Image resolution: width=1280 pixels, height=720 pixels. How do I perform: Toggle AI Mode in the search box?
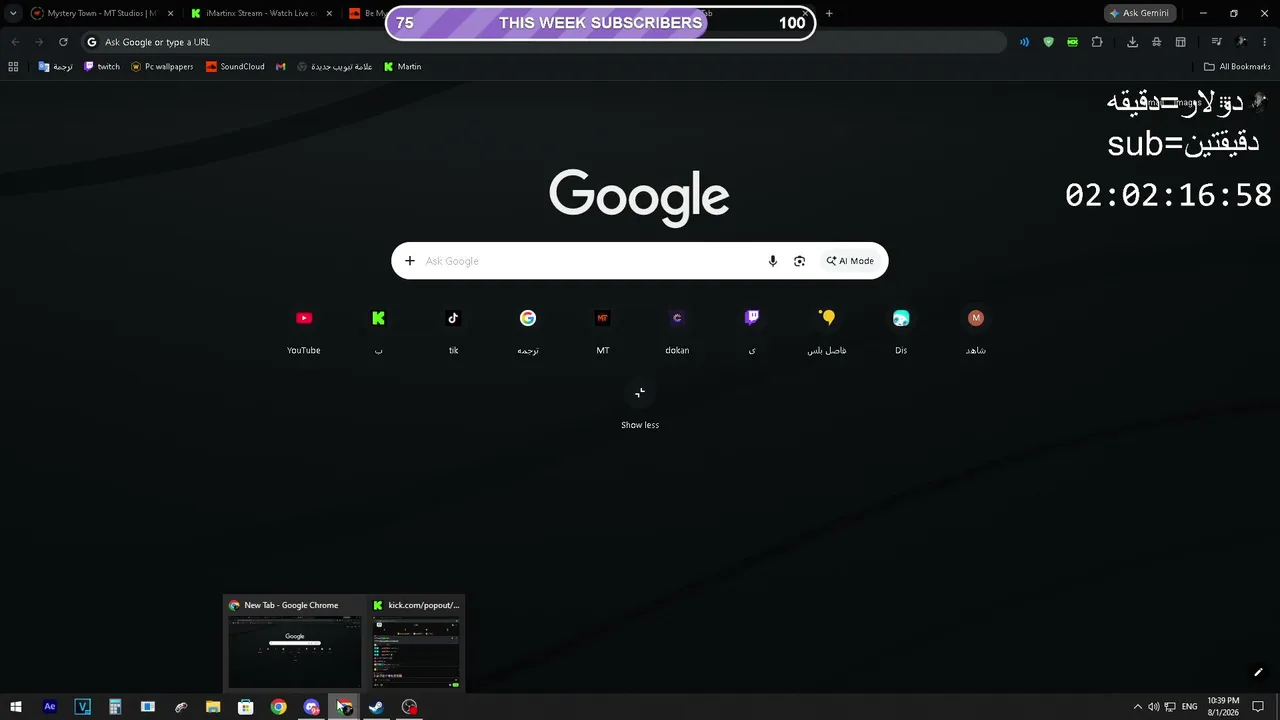[850, 261]
